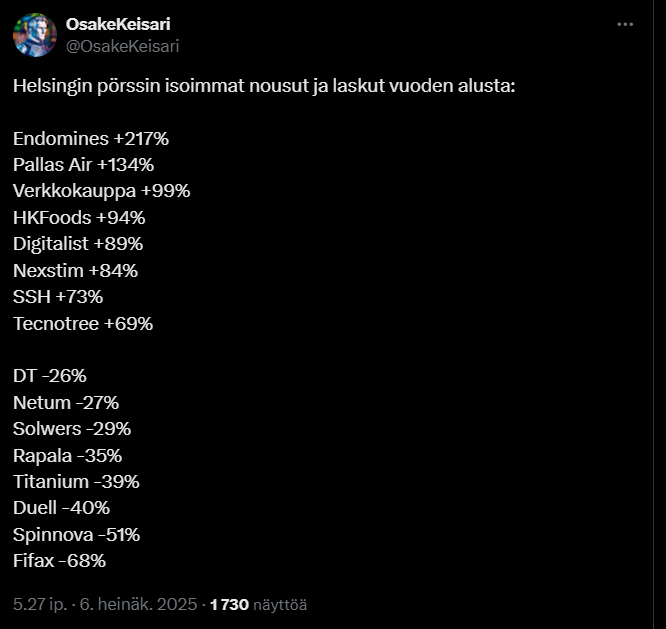This screenshot has height=629, width=666.
Task: Click on the Fifax -68% text
Action: click(x=59, y=561)
